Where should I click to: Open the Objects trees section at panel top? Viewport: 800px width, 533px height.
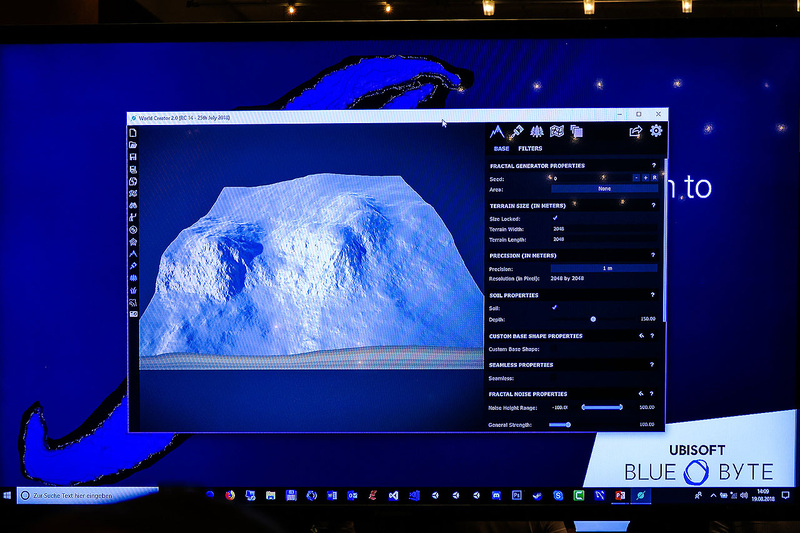[x=537, y=132]
